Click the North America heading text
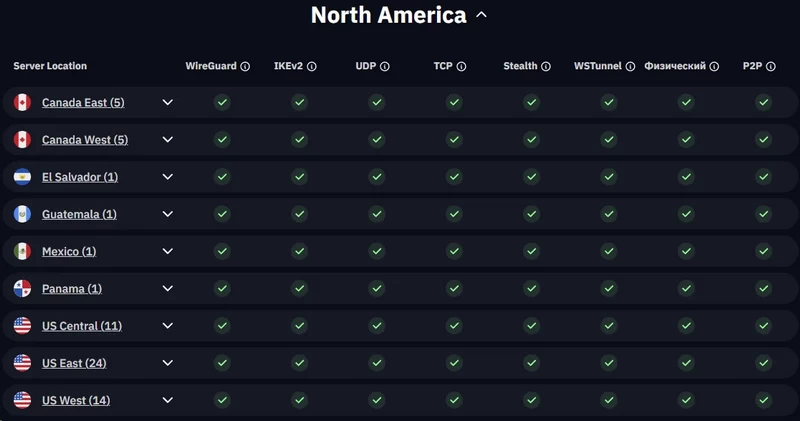Viewport: 800px width, 421px height. coord(389,15)
